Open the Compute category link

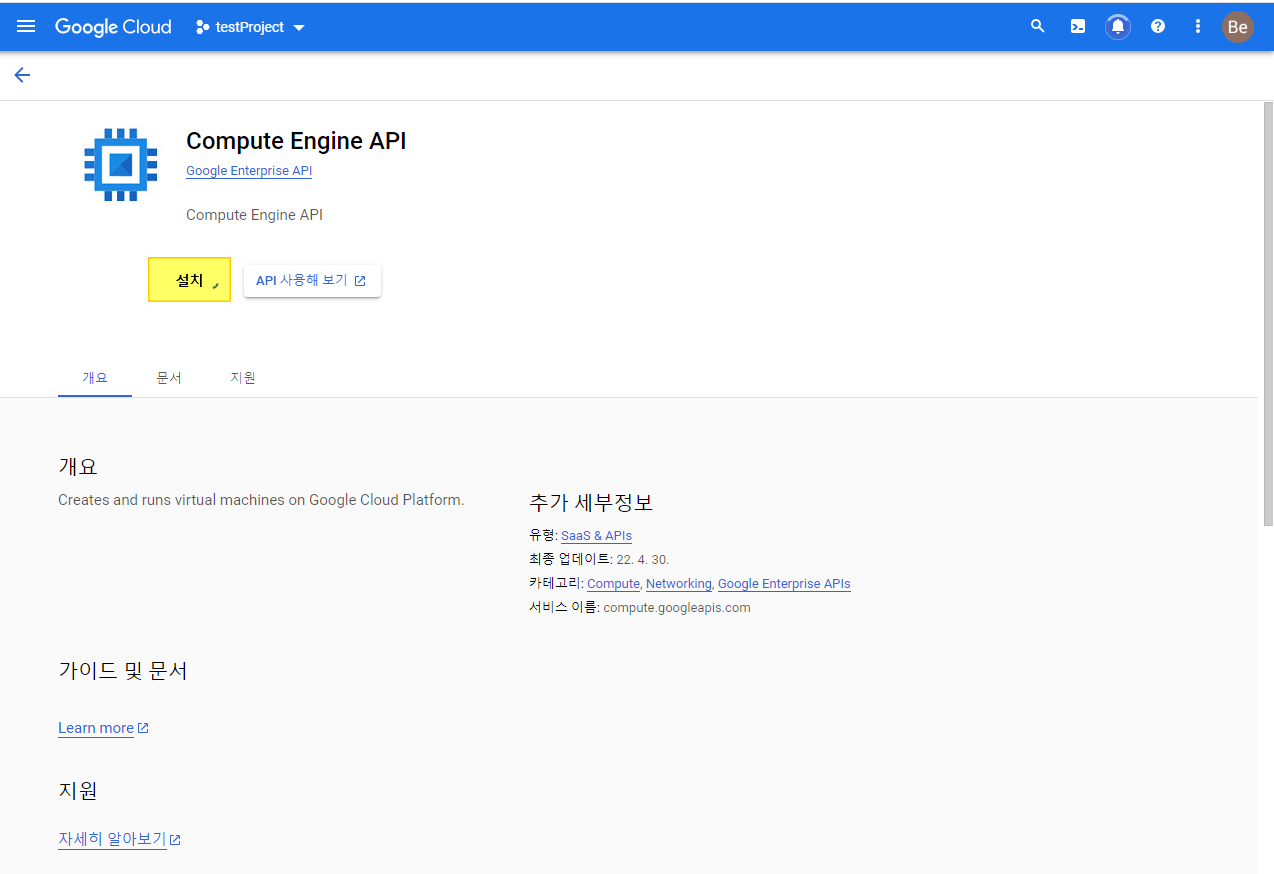613,584
